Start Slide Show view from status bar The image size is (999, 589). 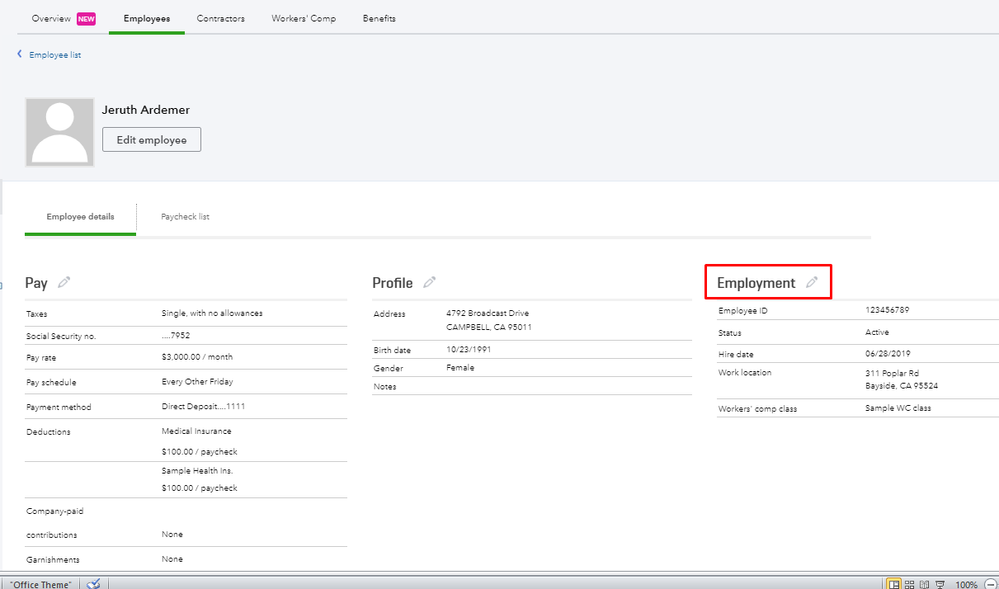point(940,584)
